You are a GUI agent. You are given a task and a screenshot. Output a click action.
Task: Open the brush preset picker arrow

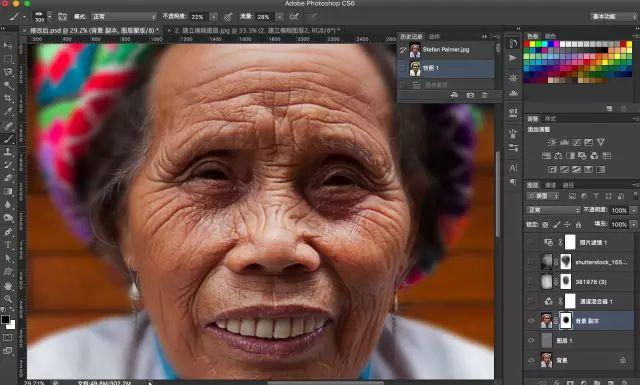click(49, 17)
